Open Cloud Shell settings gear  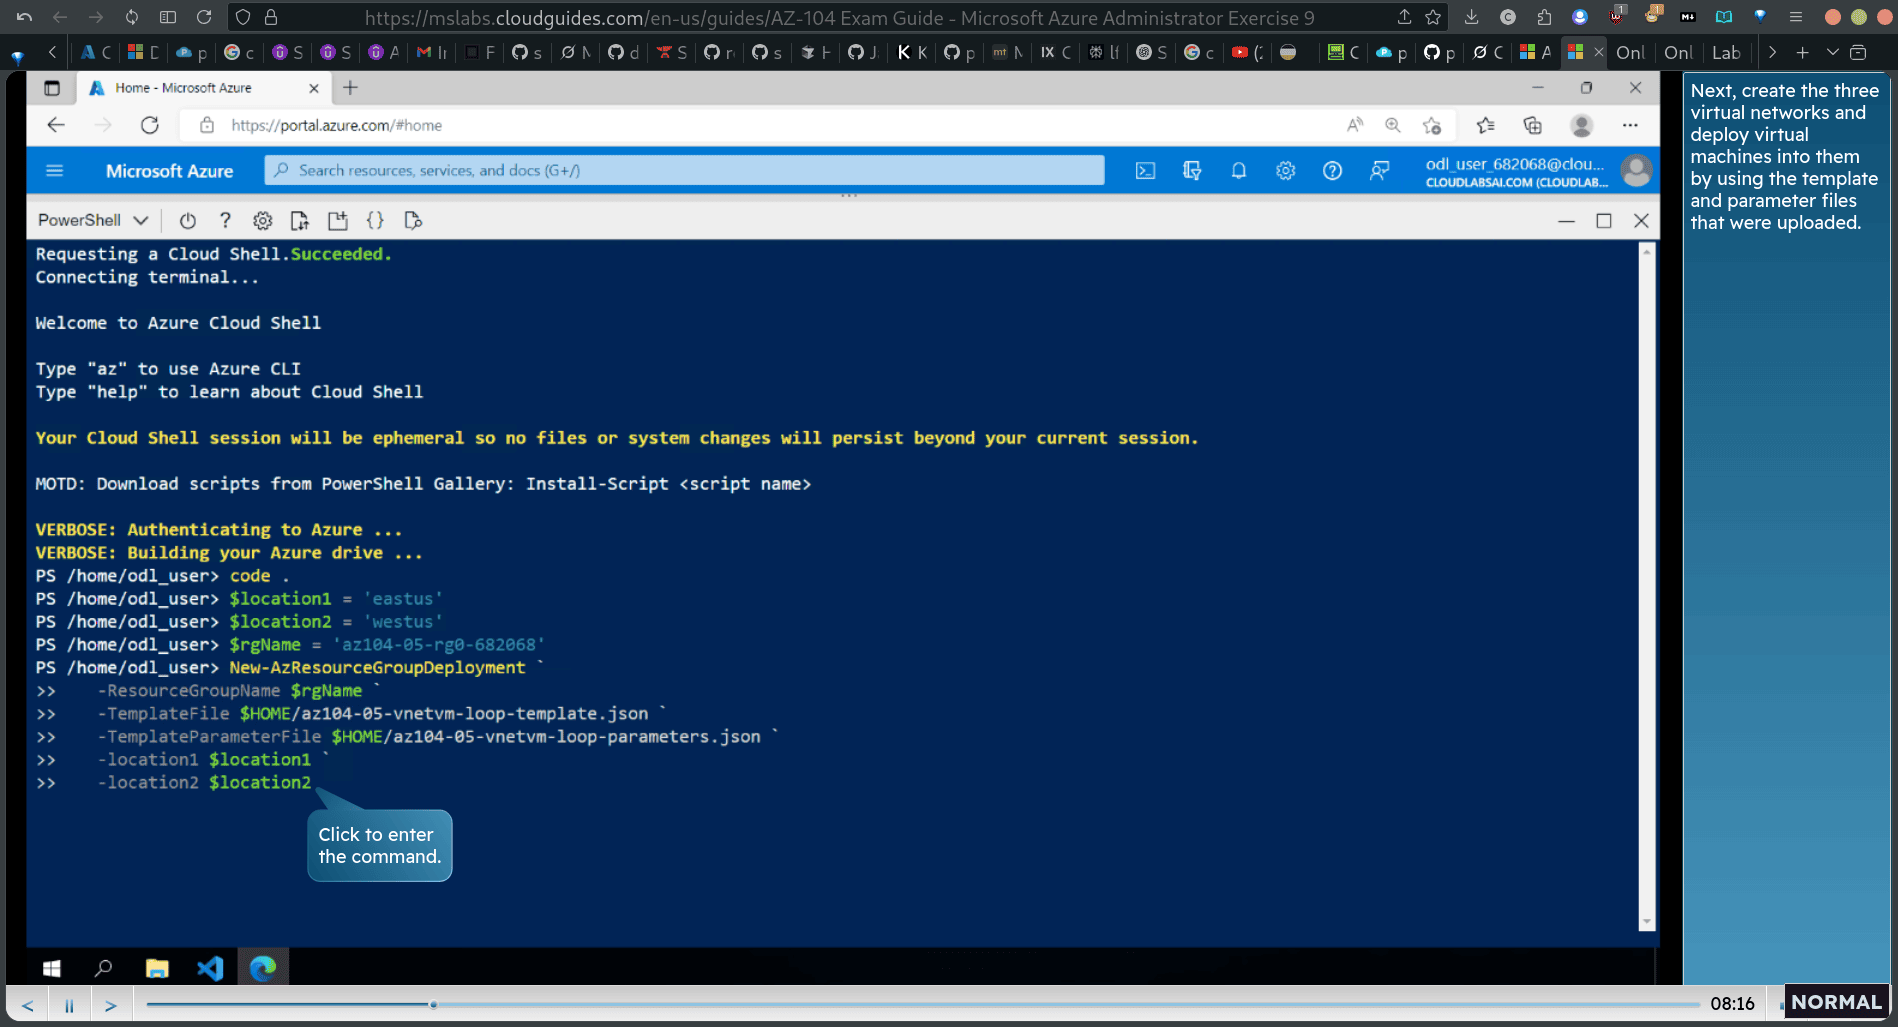coord(262,220)
